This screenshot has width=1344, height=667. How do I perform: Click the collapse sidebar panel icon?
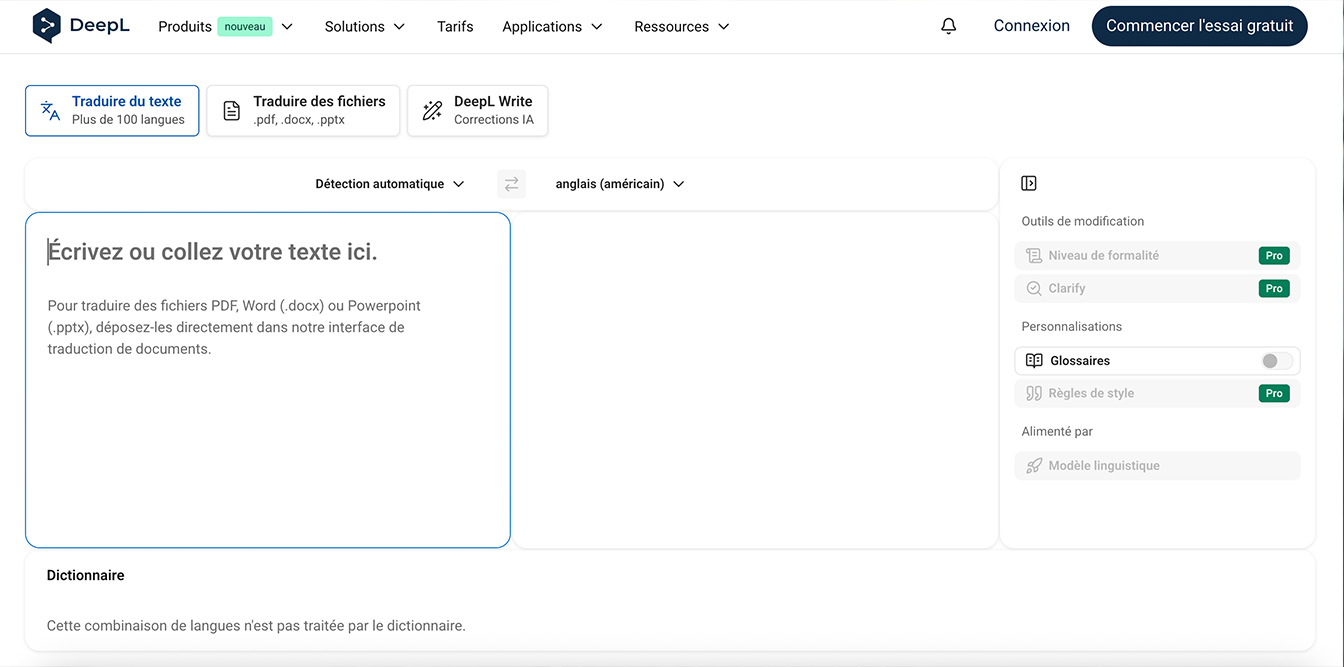pyautogui.click(x=1029, y=183)
